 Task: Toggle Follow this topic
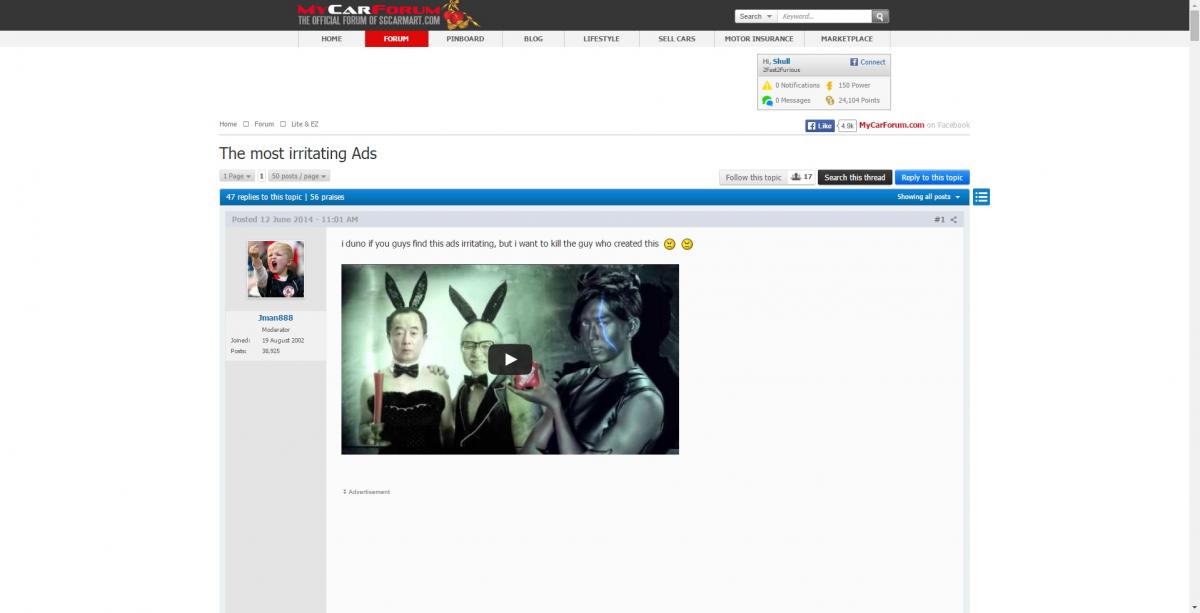(753, 177)
